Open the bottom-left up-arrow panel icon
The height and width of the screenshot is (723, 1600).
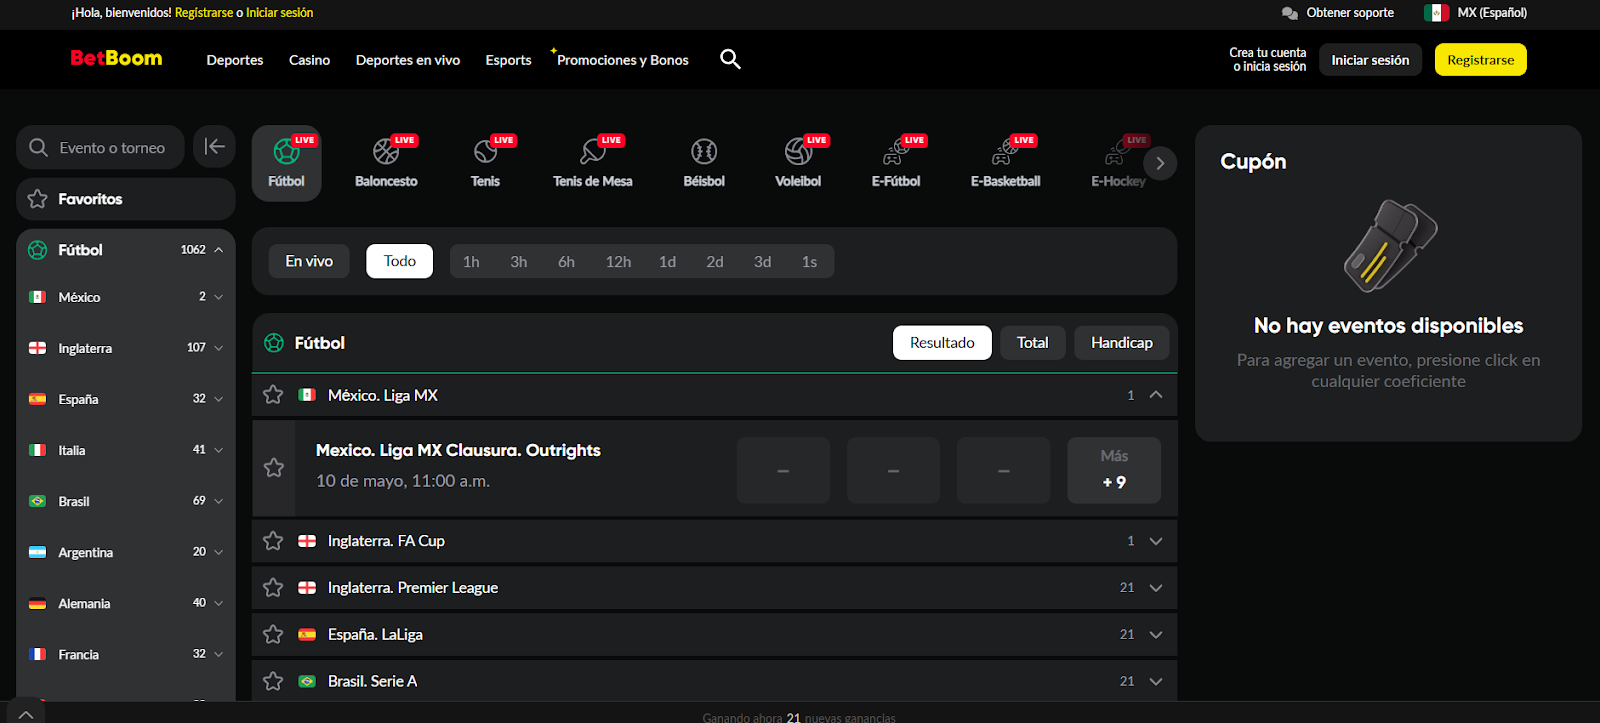pyautogui.click(x=26, y=714)
